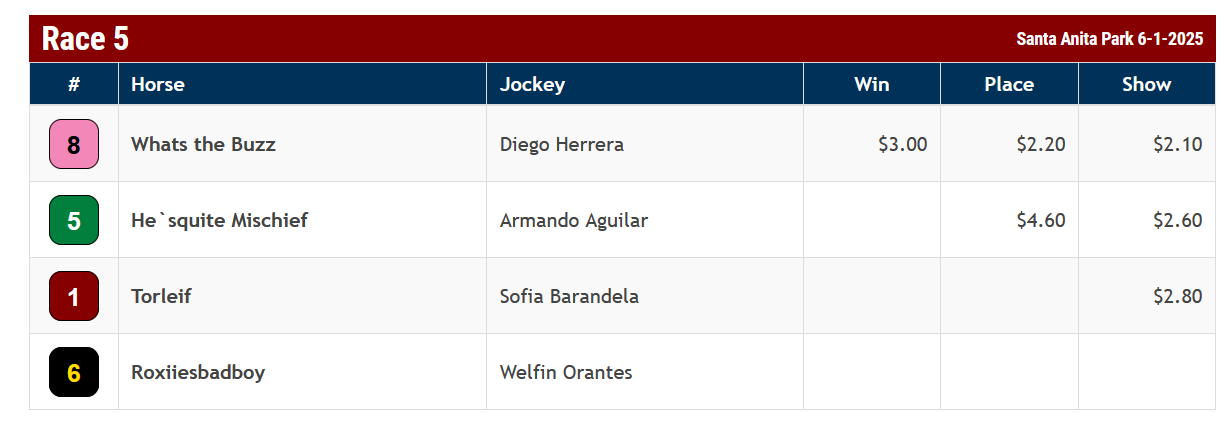The height and width of the screenshot is (427, 1231).
Task: Click the $4.60 place payout
Action: click(1040, 220)
